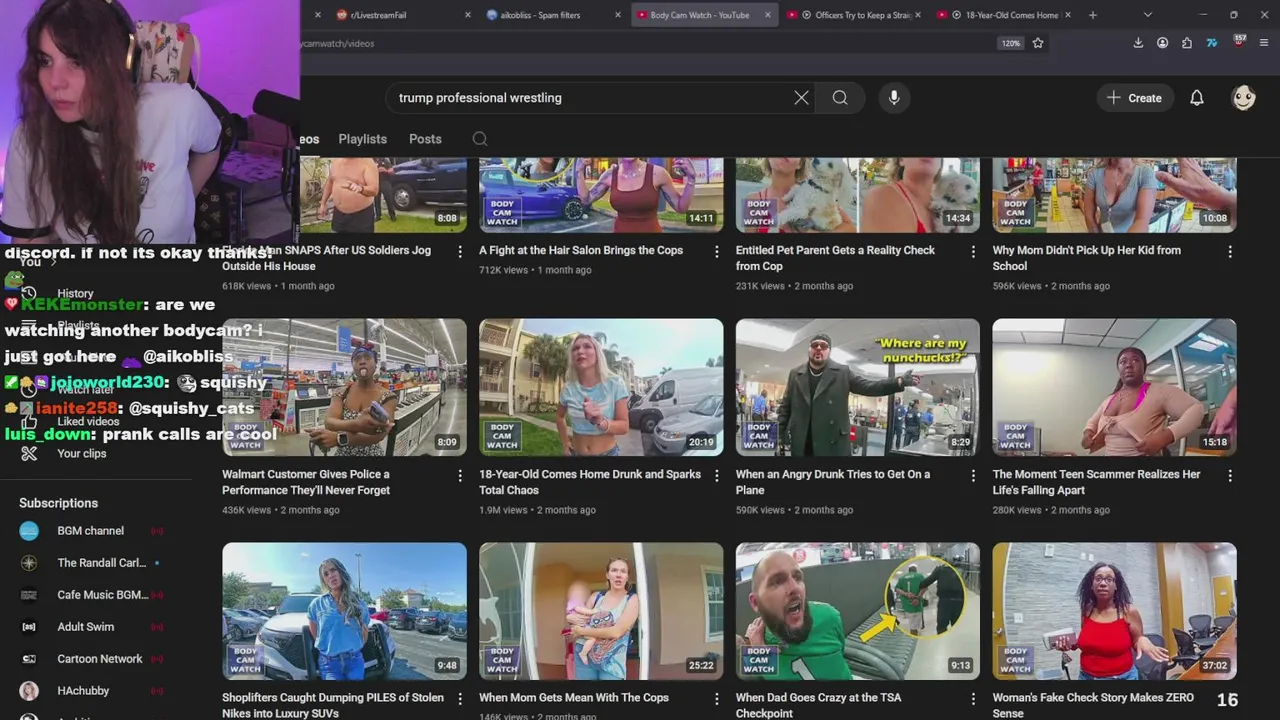Play Dad Goes Crazy at TSA thumbnail
The width and height of the screenshot is (1280, 720).
858,611
